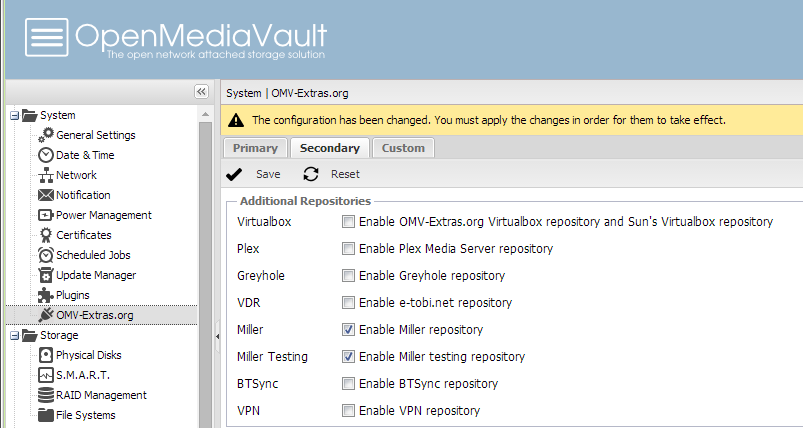Click the File Systems folder icon

(46, 415)
